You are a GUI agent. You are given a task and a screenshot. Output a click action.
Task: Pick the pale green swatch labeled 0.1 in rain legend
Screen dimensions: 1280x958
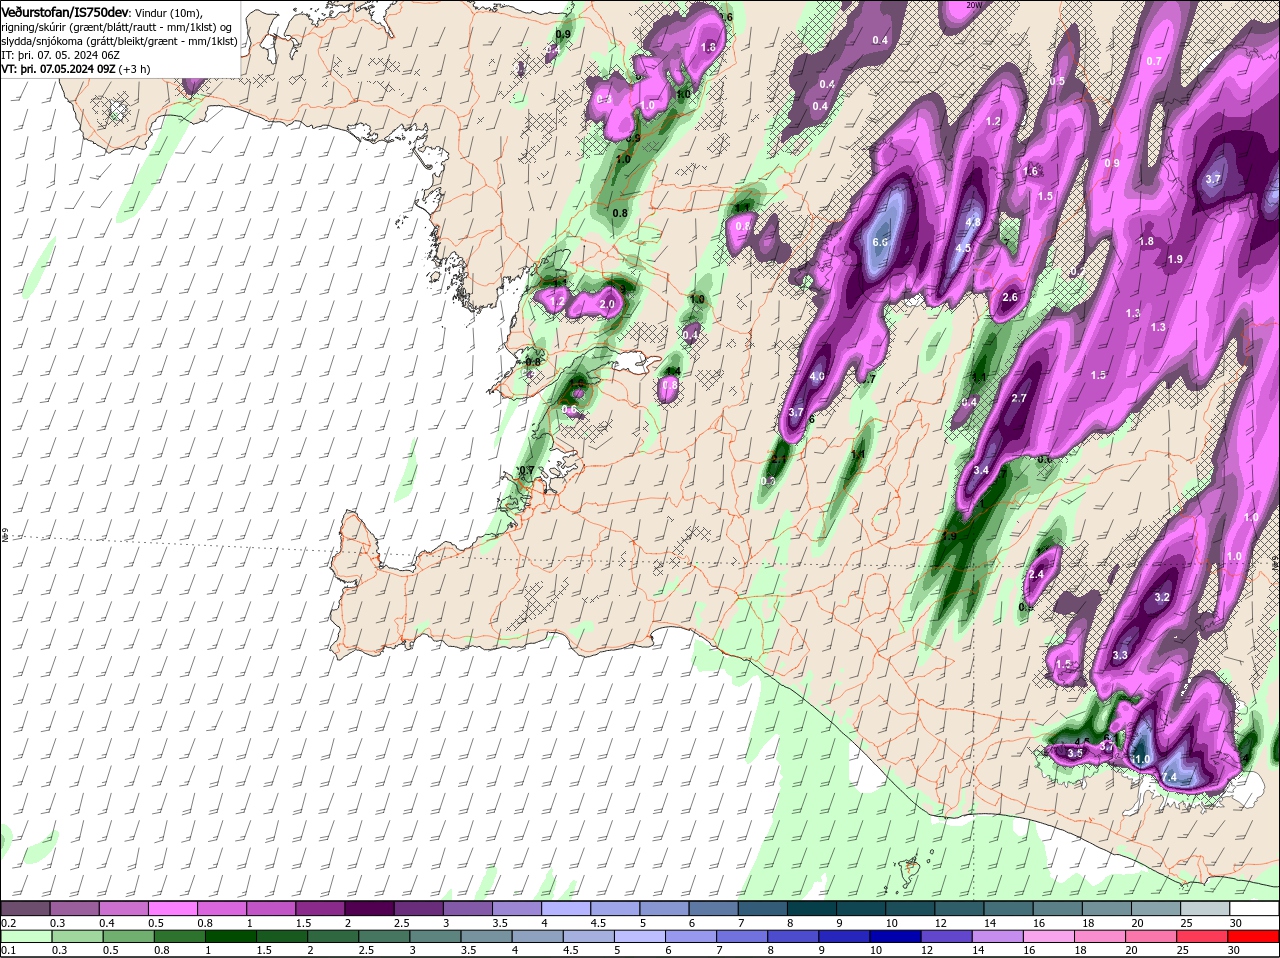(25, 936)
